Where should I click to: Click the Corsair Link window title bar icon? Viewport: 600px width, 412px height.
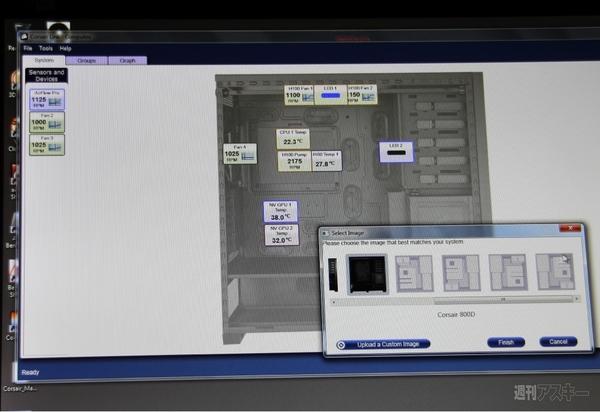pyautogui.click(x=24, y=36)
